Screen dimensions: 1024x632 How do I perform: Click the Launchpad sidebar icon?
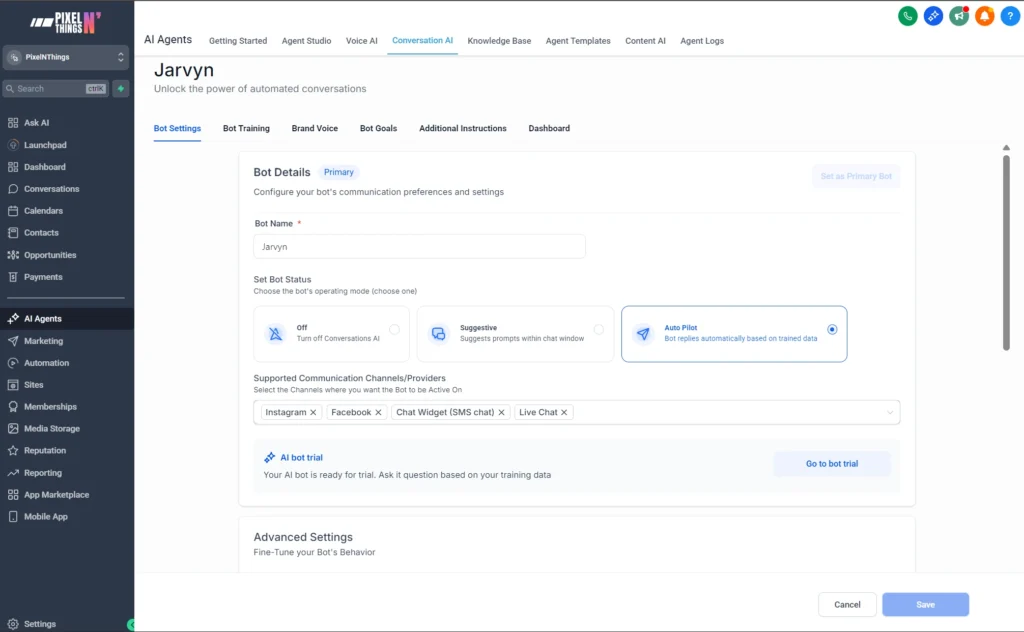pos(13,145)
